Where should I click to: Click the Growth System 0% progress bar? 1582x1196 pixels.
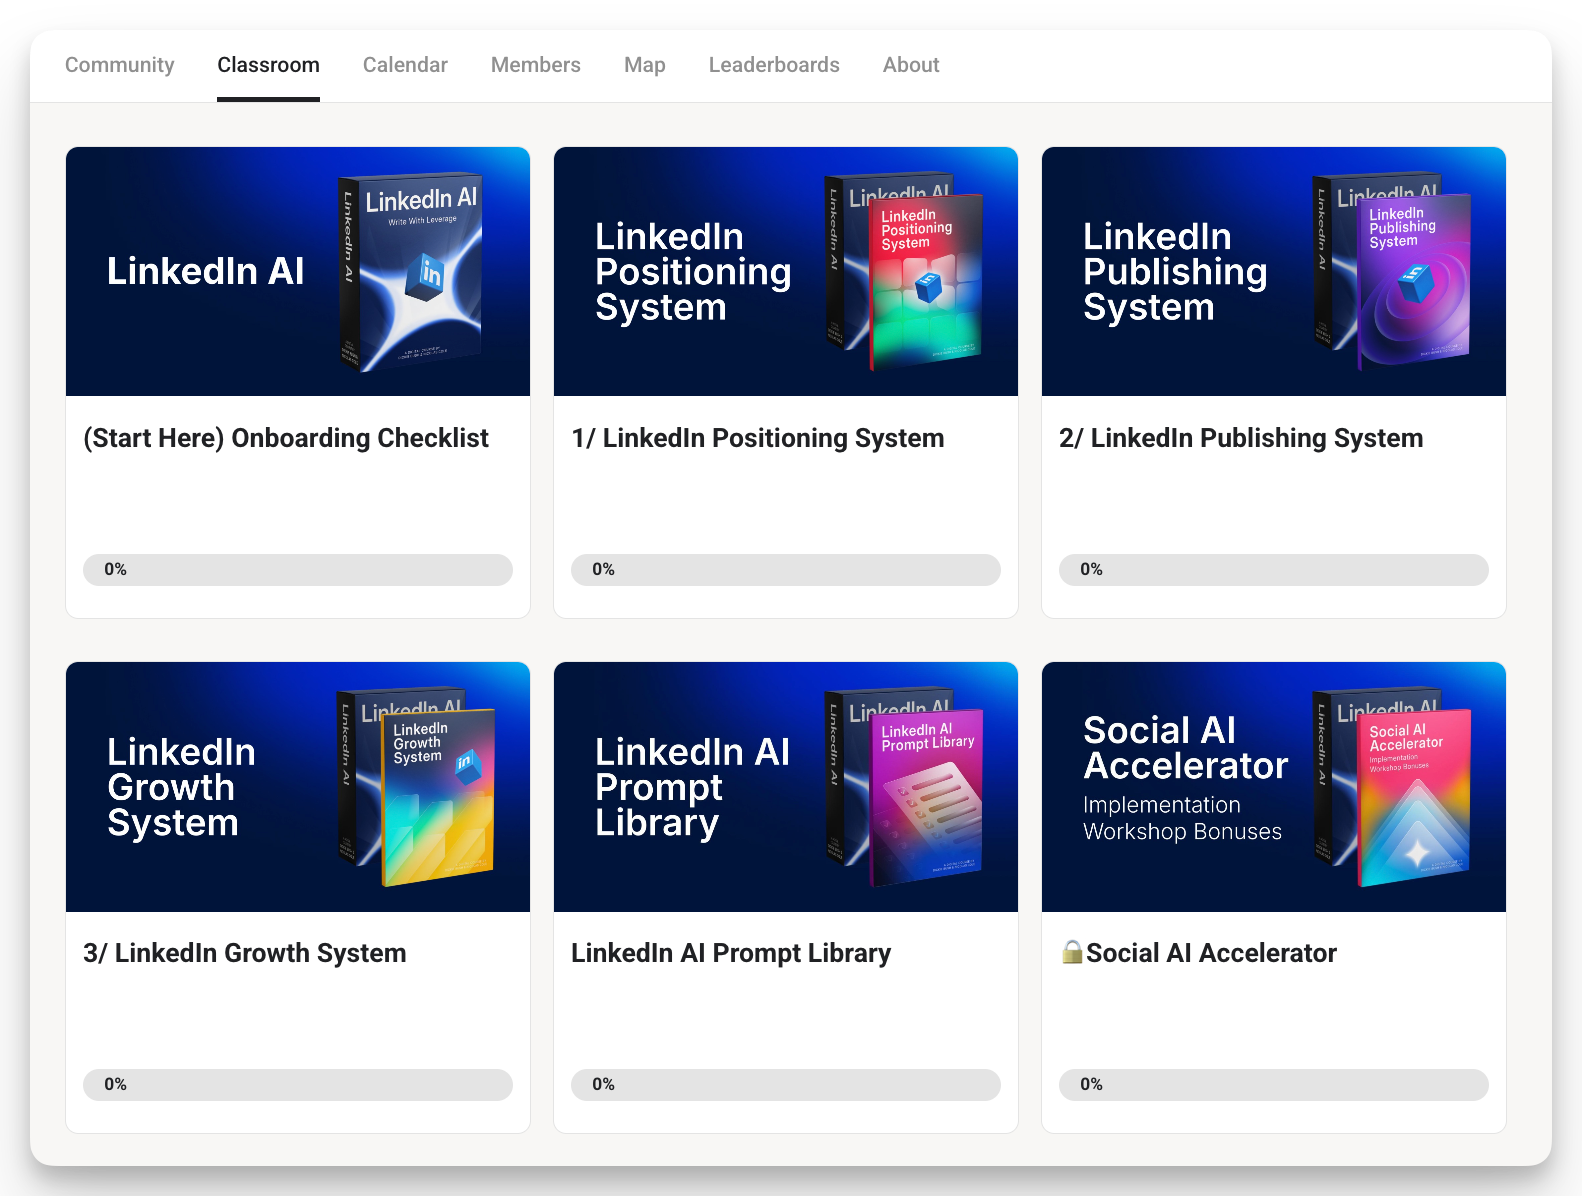(298, 1085)
